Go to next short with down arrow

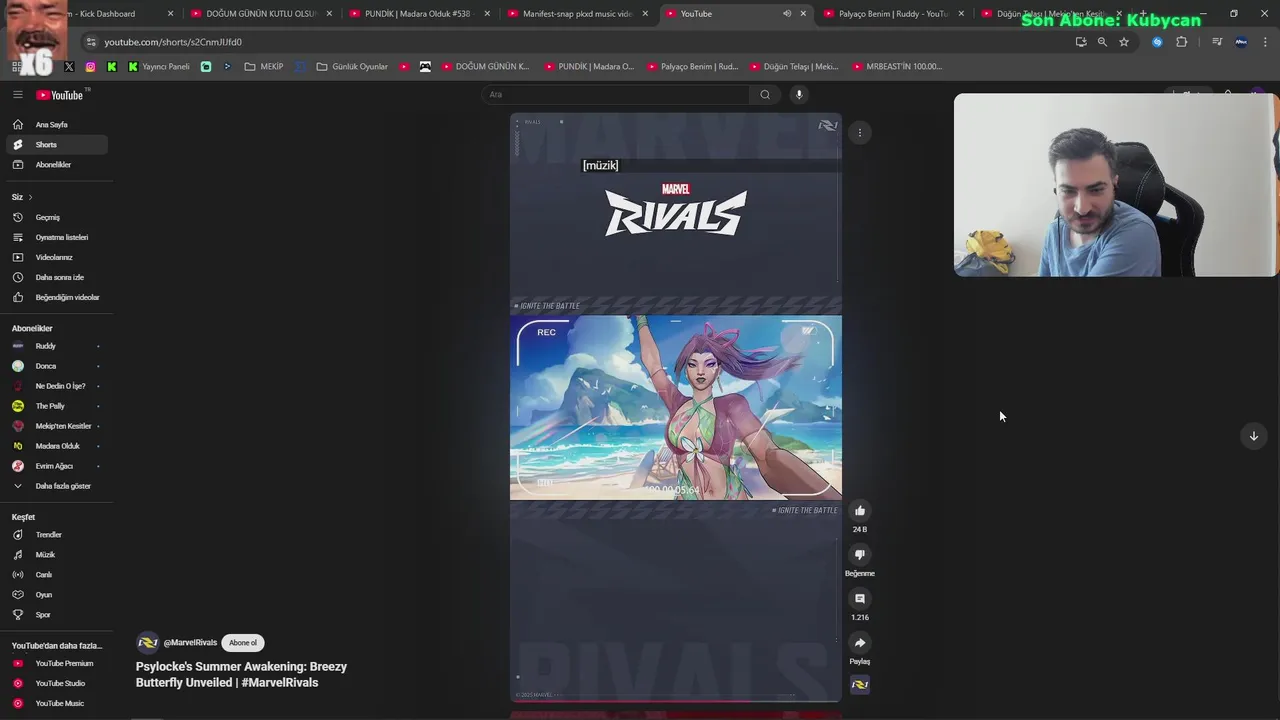1254,436
